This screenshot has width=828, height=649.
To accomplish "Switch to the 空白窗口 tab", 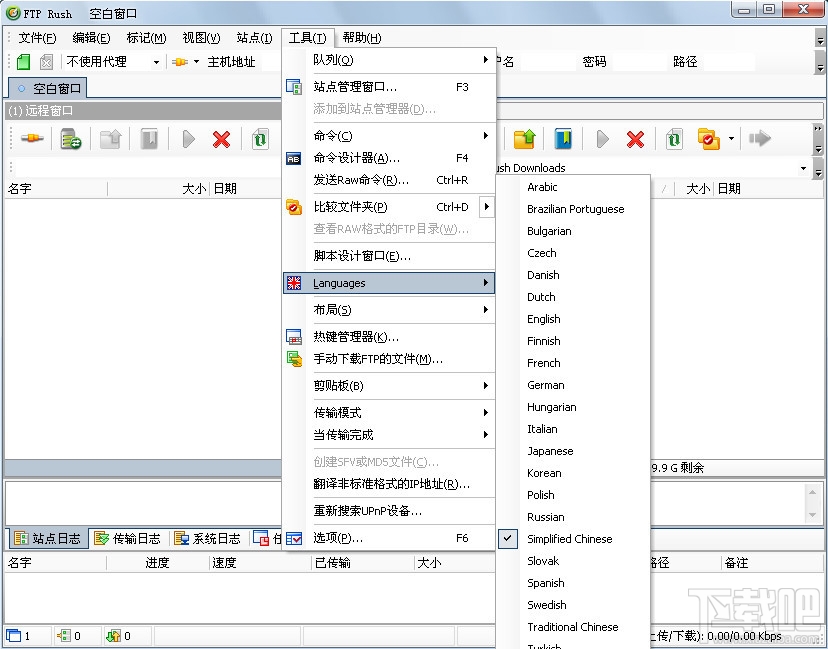I will [x=48, y=88].
